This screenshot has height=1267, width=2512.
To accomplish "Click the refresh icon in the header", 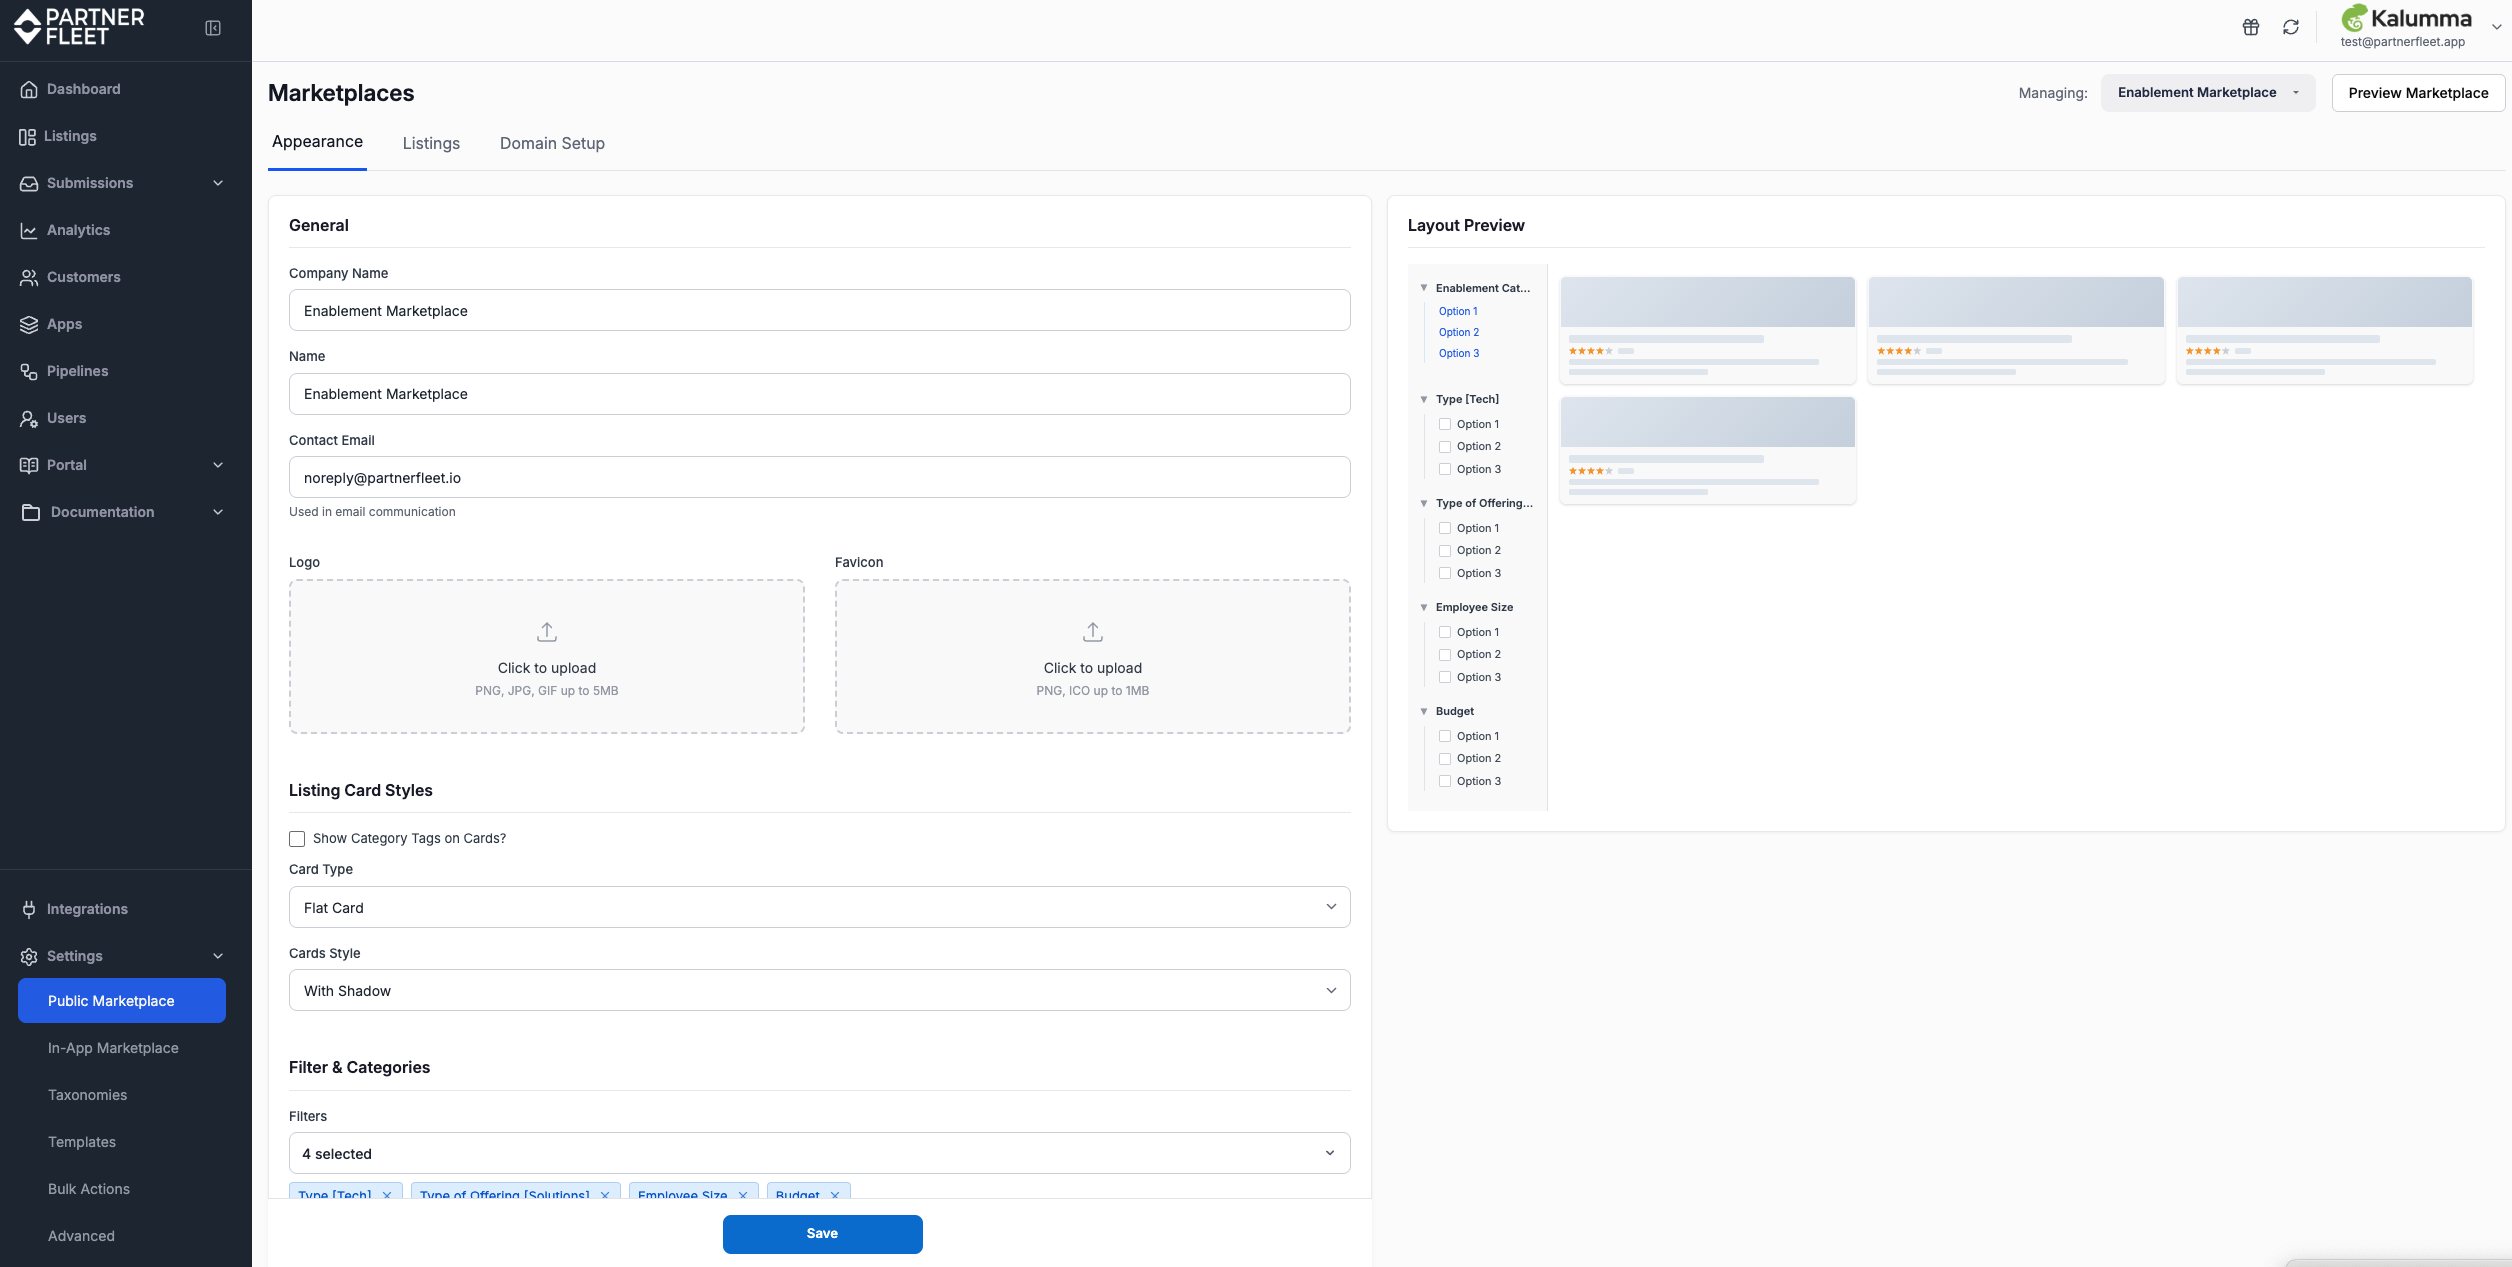I will click(x=2291, y=27).
